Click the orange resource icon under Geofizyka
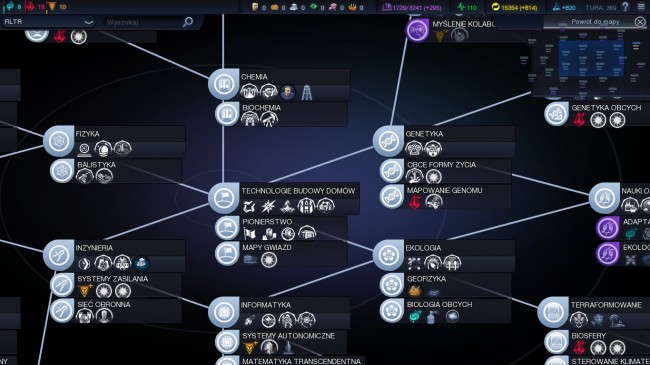This screenshot has height=365, width=650. point(414,291)
